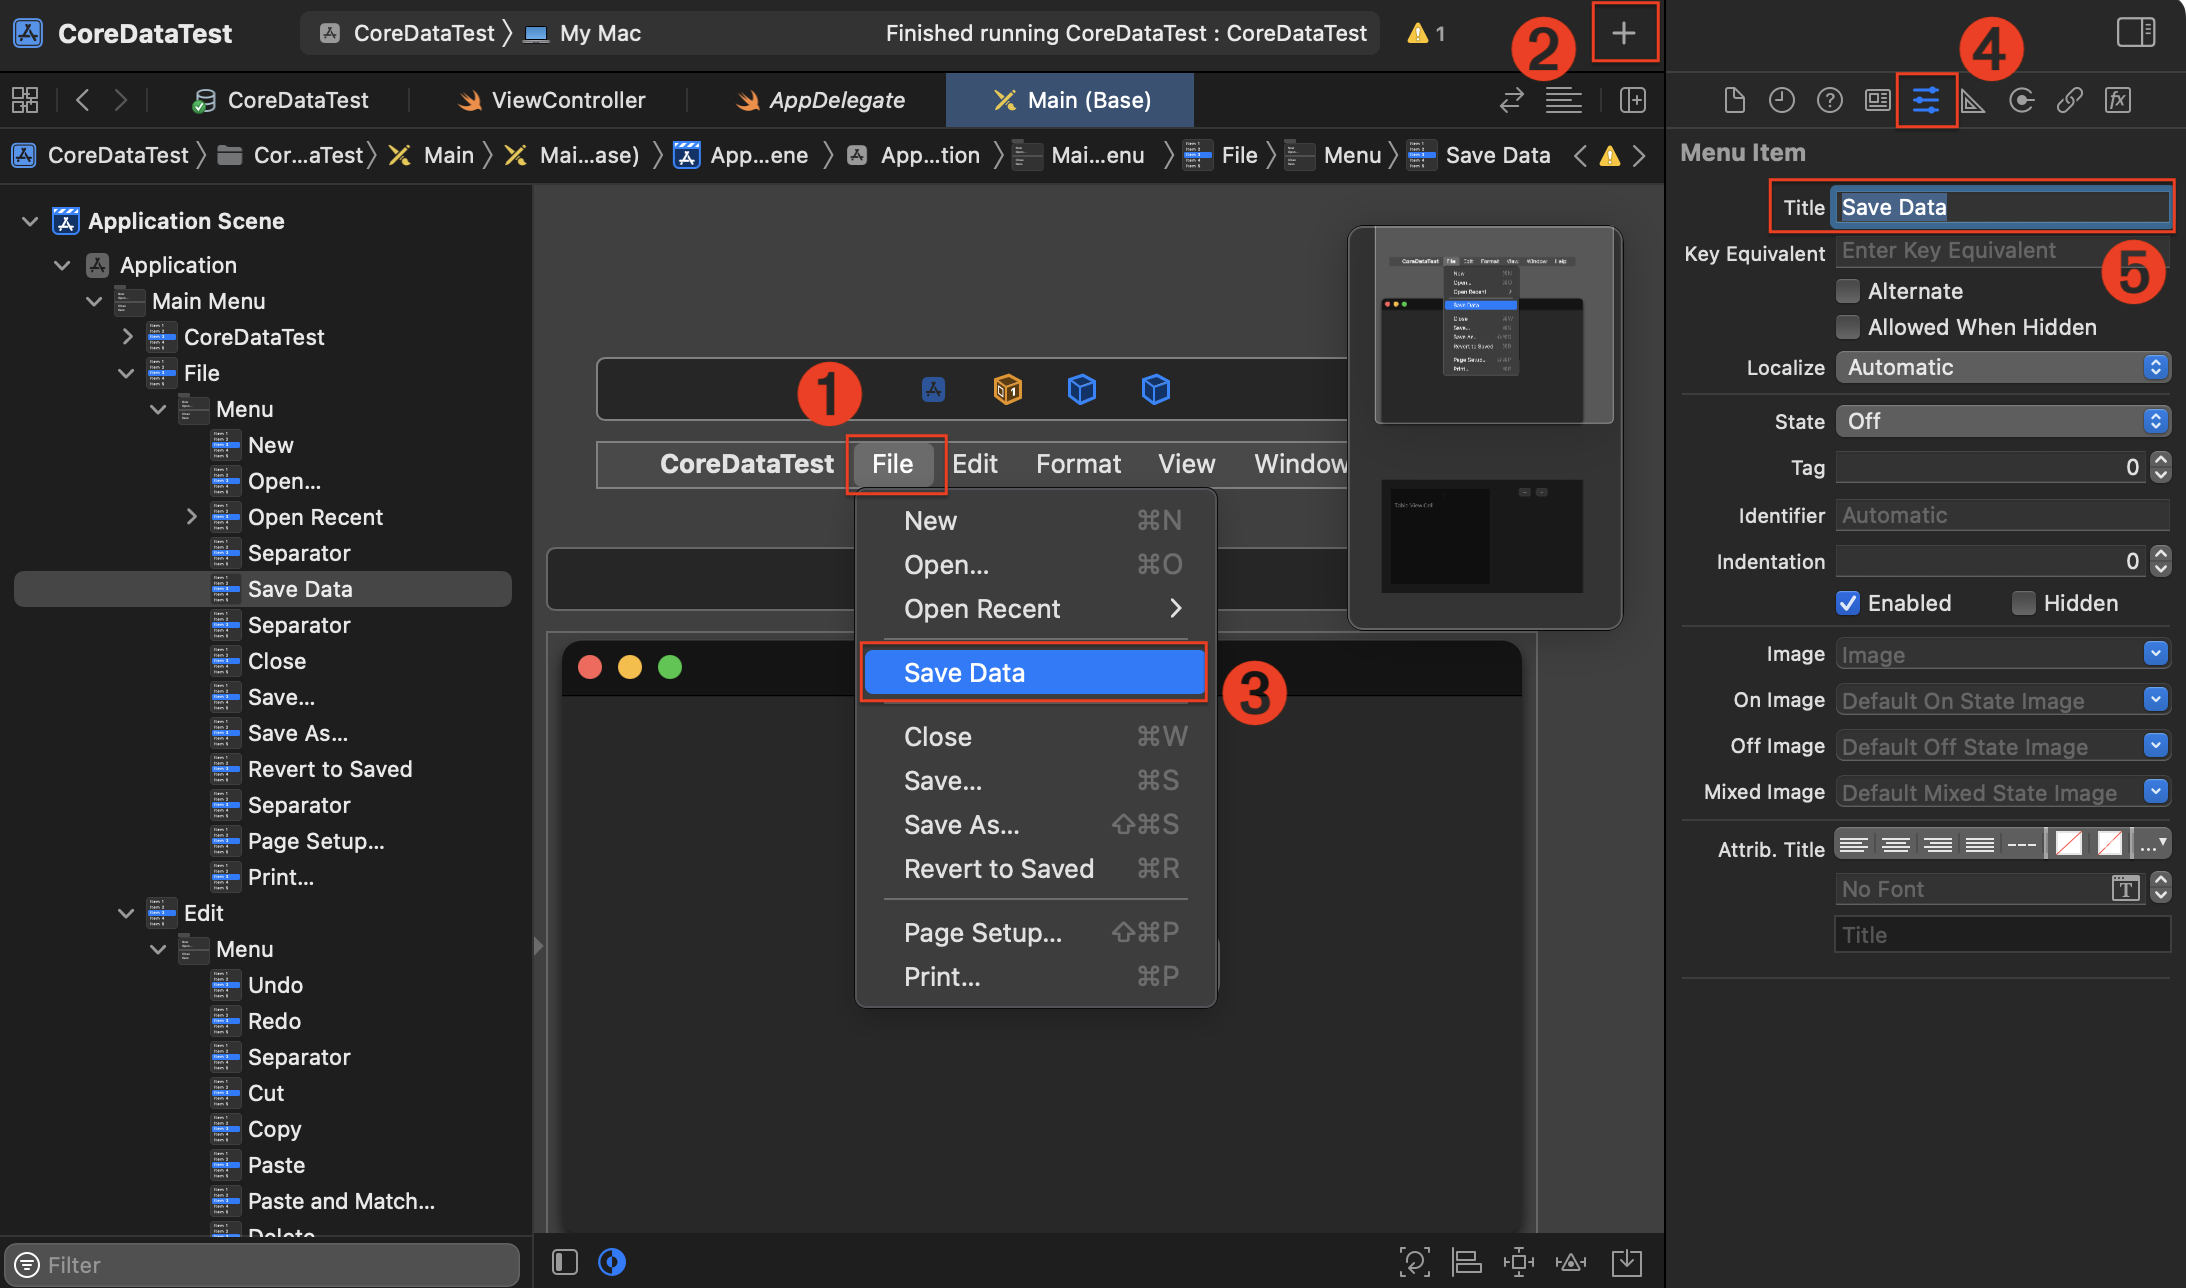This screenshot has height=1288, width=2186.
Task: Enable the Alternate checkbox
Action: pyautogui.click(x=1848, y=291)
